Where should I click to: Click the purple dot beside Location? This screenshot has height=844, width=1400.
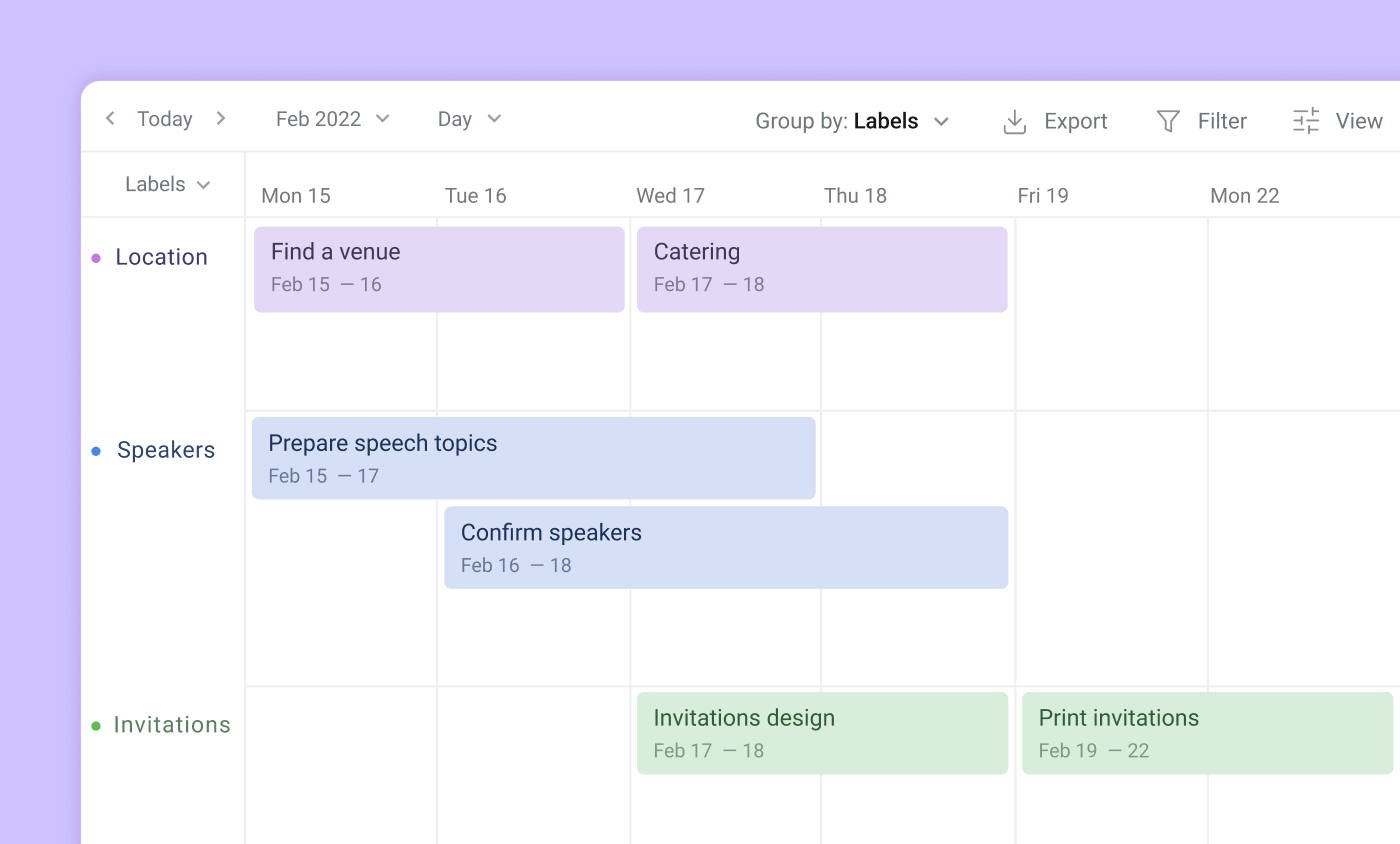(x=95, y=257)
